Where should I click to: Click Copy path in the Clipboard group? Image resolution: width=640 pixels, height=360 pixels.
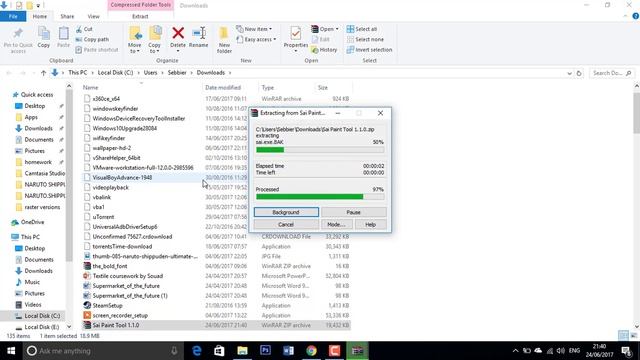point(92,40)
